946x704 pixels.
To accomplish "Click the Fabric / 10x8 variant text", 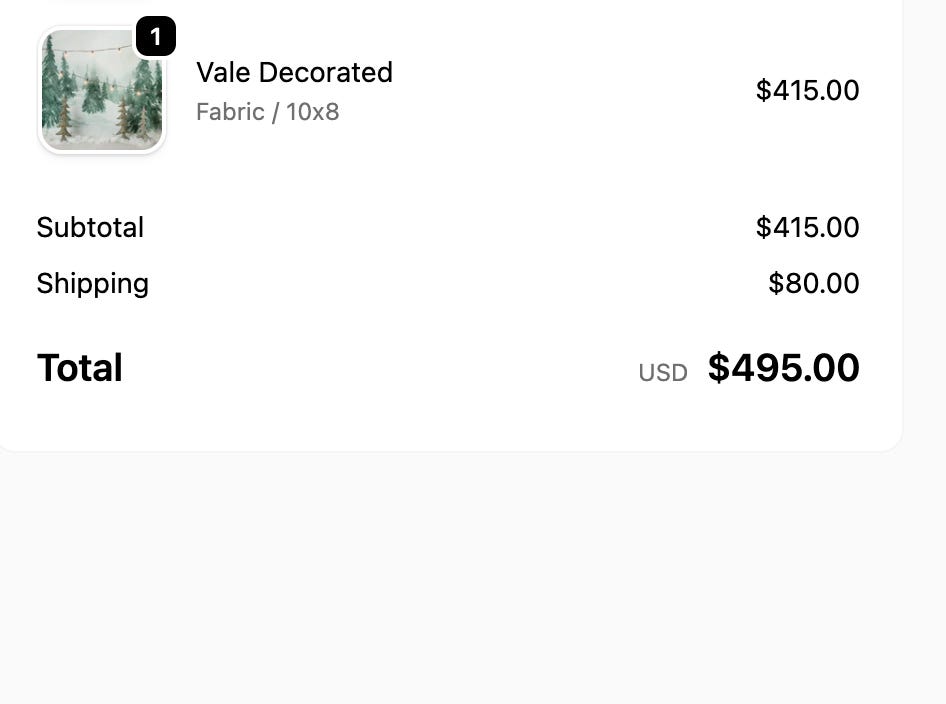I will pyautogui.click(x=267, y=112).
